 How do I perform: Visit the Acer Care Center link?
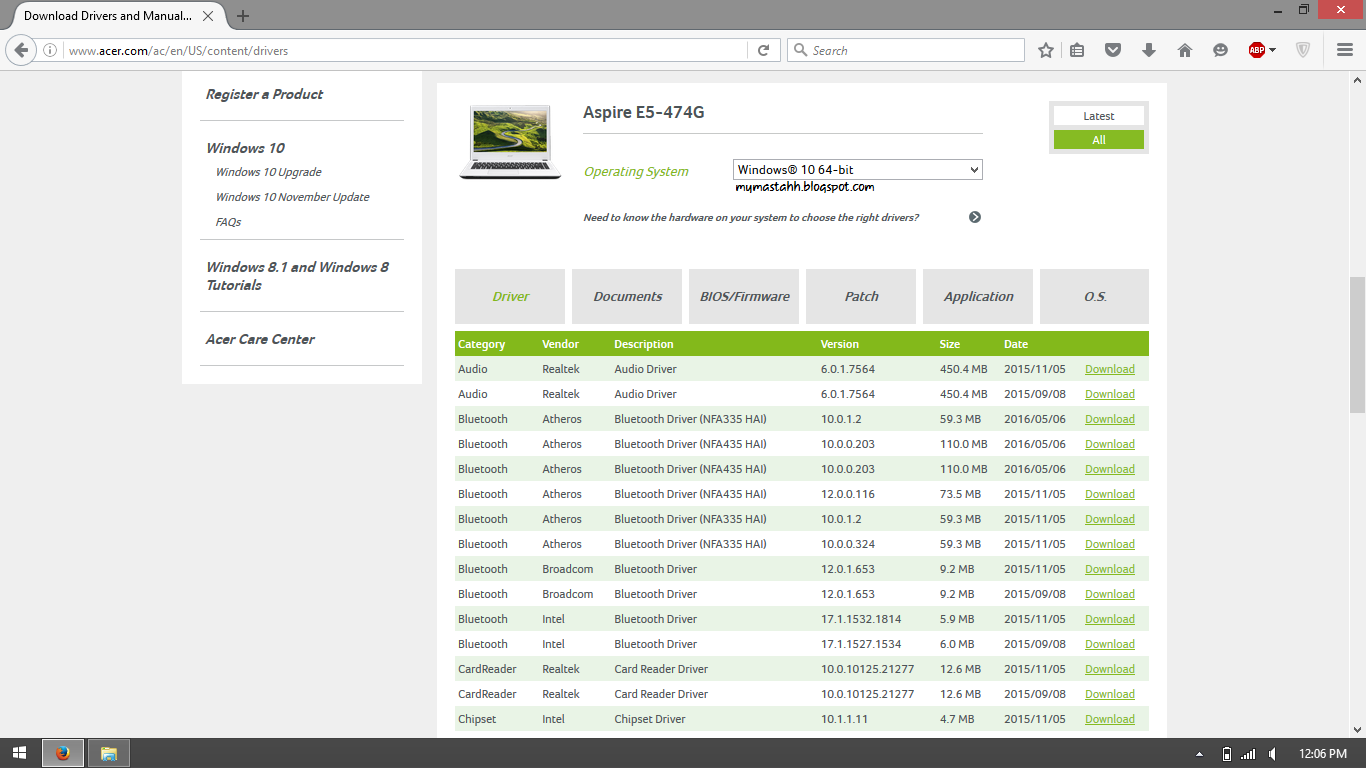pos(260,339)
